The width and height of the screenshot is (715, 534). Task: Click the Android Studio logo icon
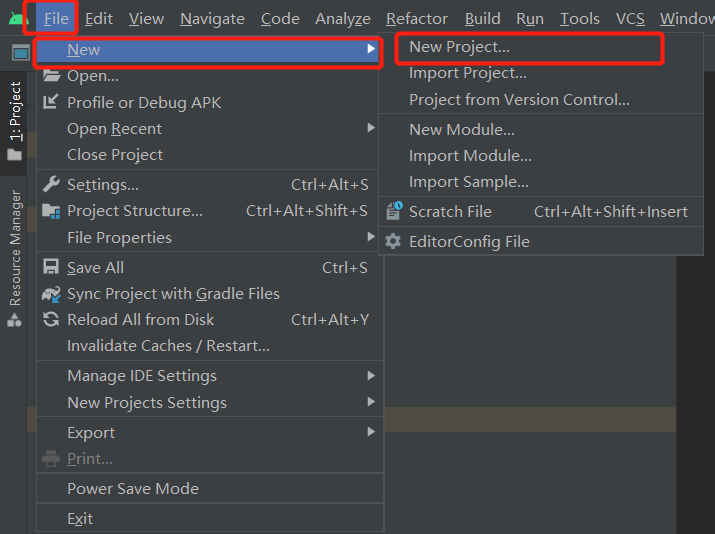pyautogui.click(x=17, y=19)
